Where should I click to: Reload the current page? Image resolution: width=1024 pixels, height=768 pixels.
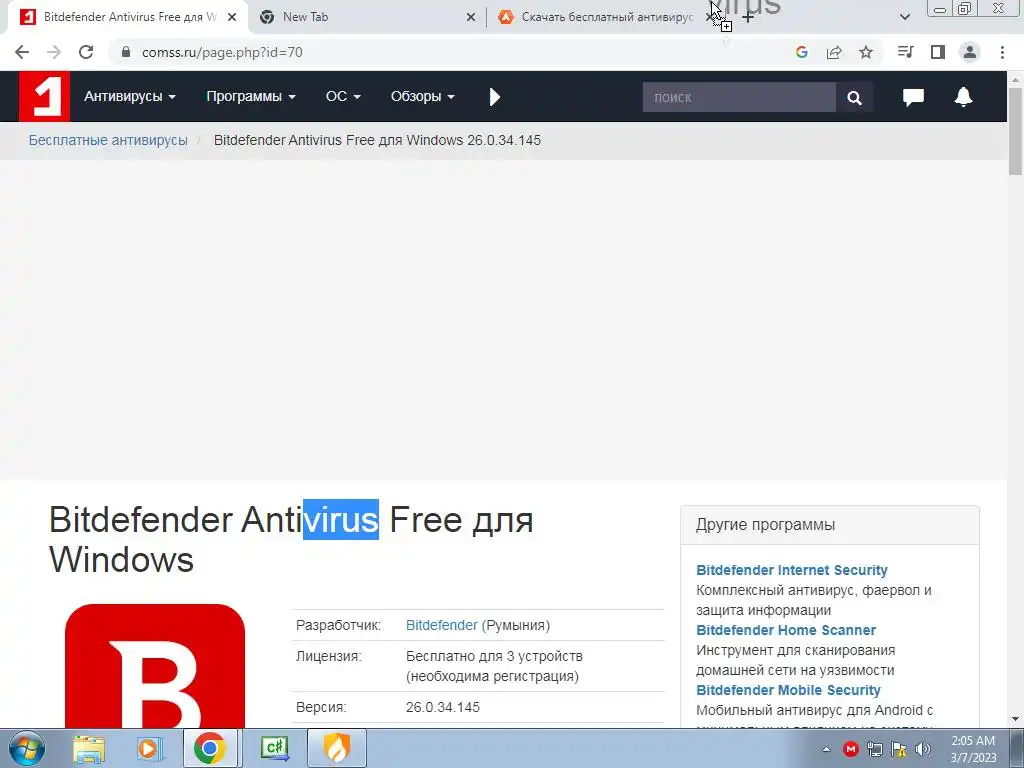pyautogui.click(x=86, y=52)
